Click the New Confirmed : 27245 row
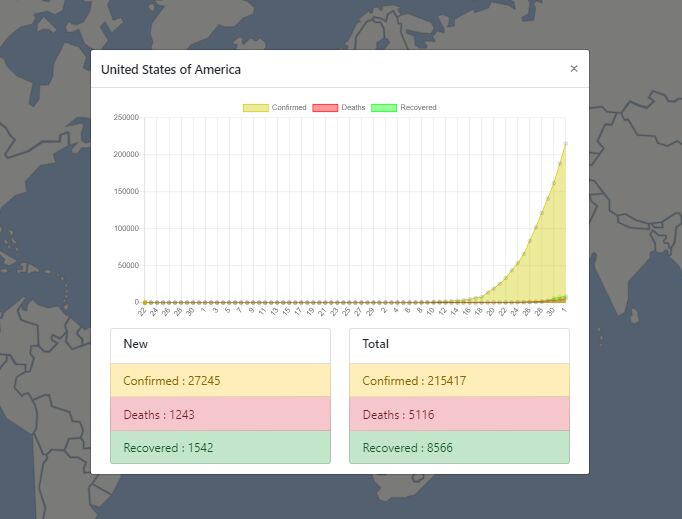Image resolution: width=682 pixels, height=519 pixels. coord(221,380)
